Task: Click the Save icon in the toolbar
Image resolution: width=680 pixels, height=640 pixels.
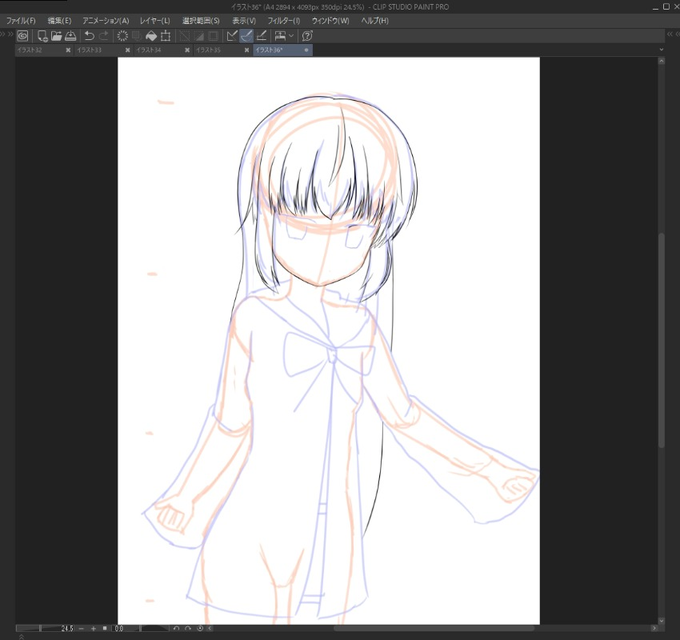Action: pos(71,36)
